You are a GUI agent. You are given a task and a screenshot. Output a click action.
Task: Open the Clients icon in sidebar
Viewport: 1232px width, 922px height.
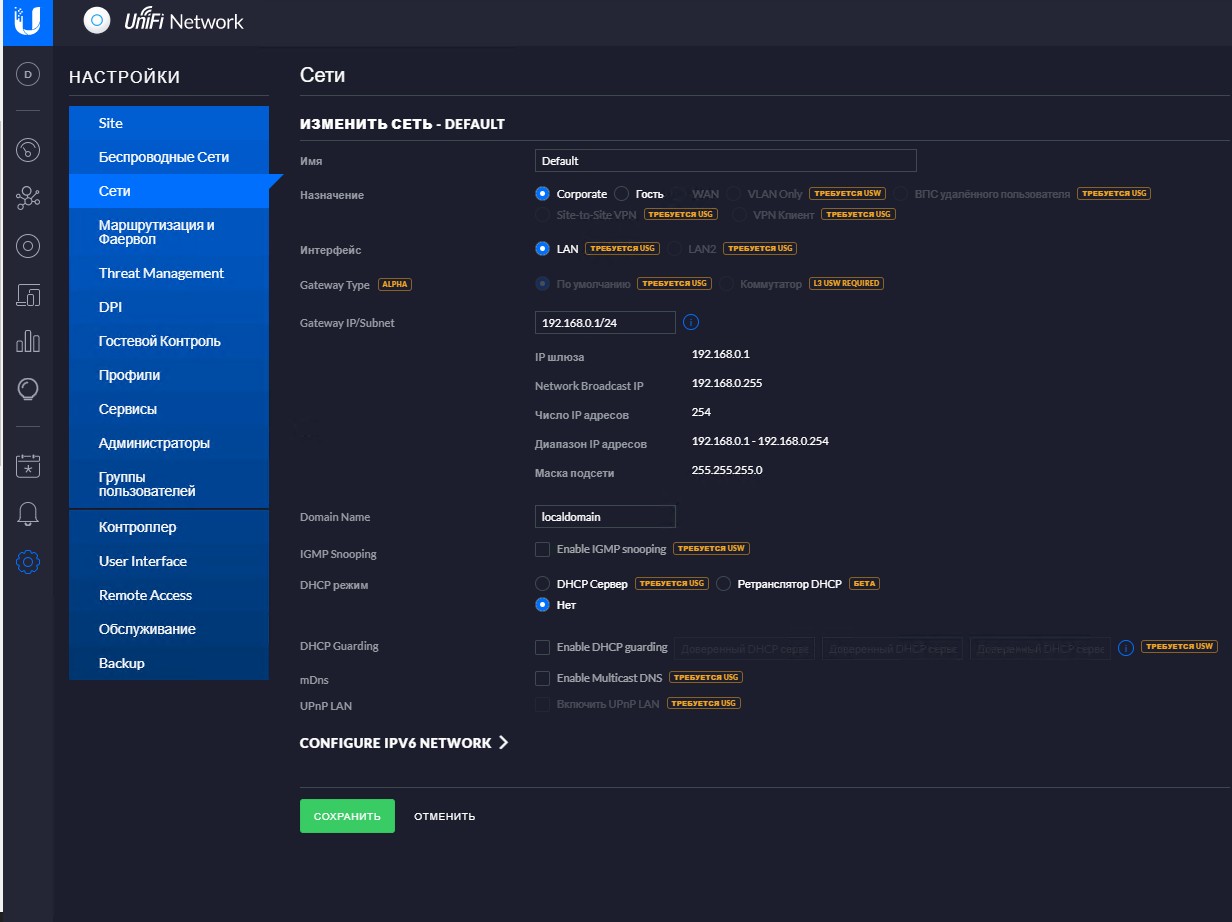(x=28, y=294)
